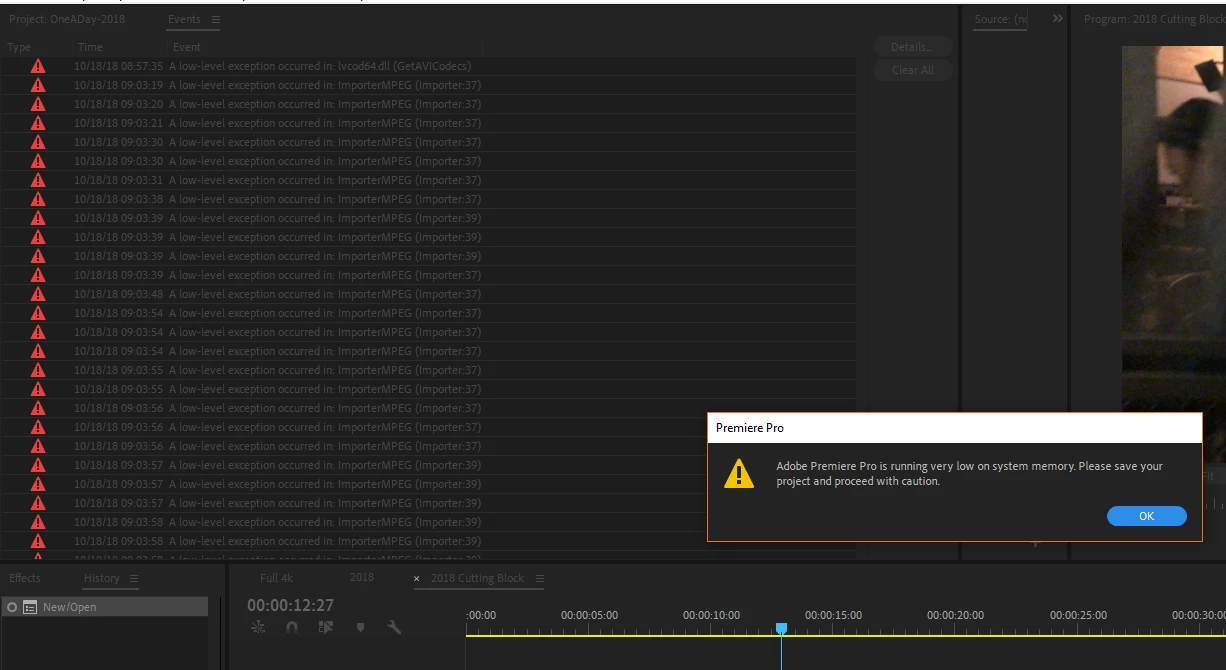
Task: Click the warning icon for 09:03:20 event
Action: pos(38,104)
